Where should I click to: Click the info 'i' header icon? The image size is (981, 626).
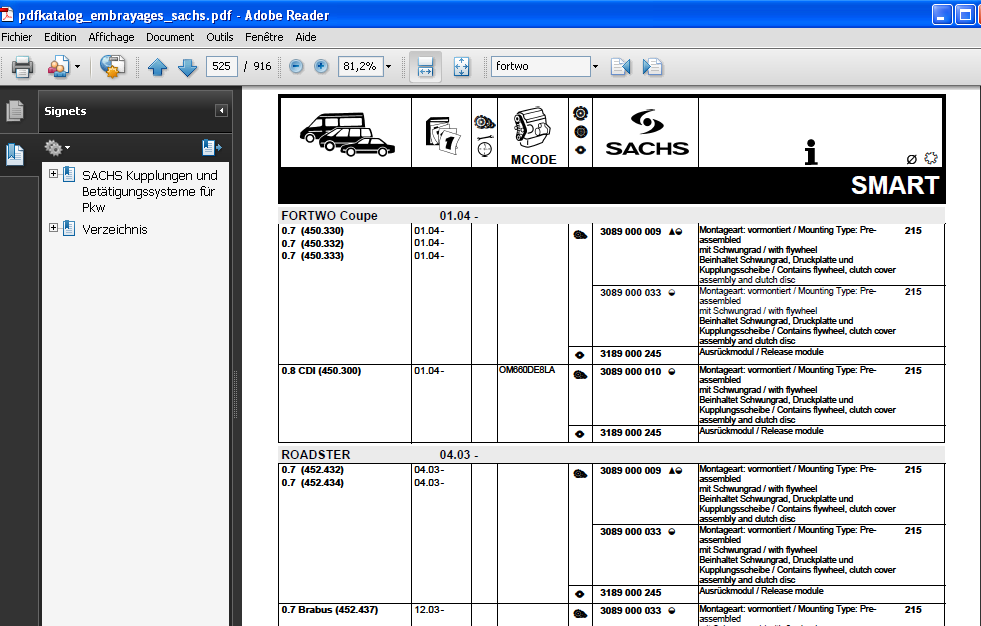click(x=811, y=152)
